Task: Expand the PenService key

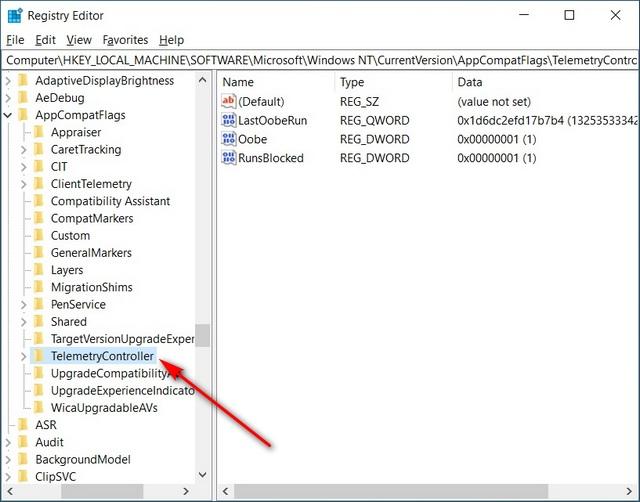Action: click(x=23, y=305)
